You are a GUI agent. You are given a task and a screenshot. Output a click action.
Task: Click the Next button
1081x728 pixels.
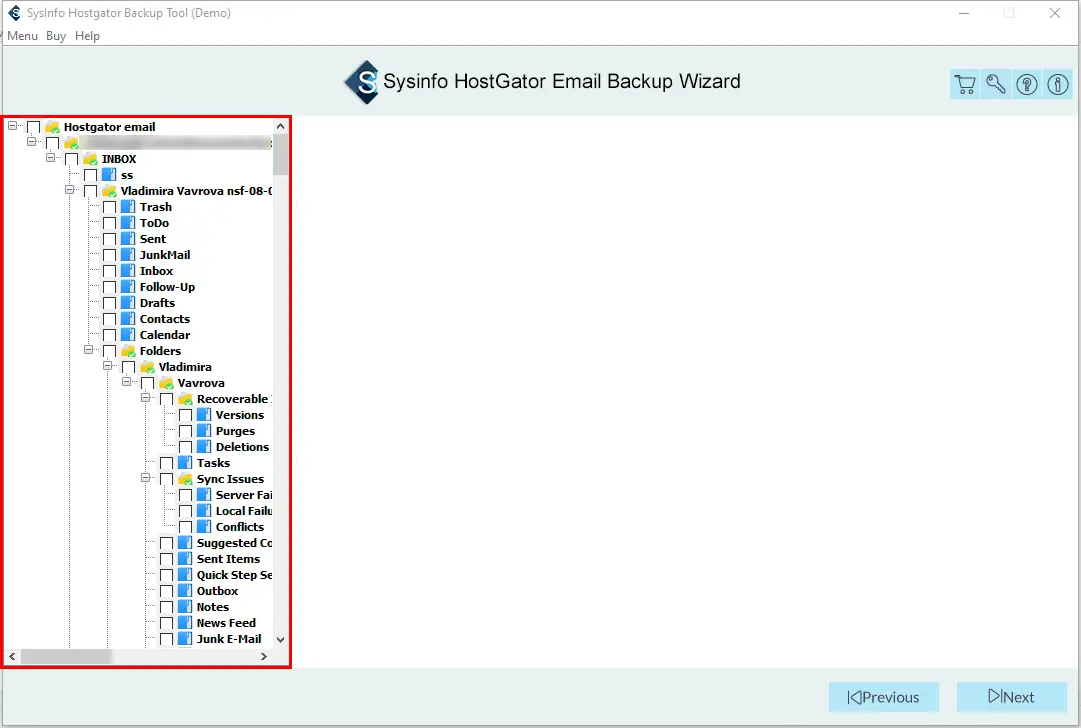pos(1009,697)
